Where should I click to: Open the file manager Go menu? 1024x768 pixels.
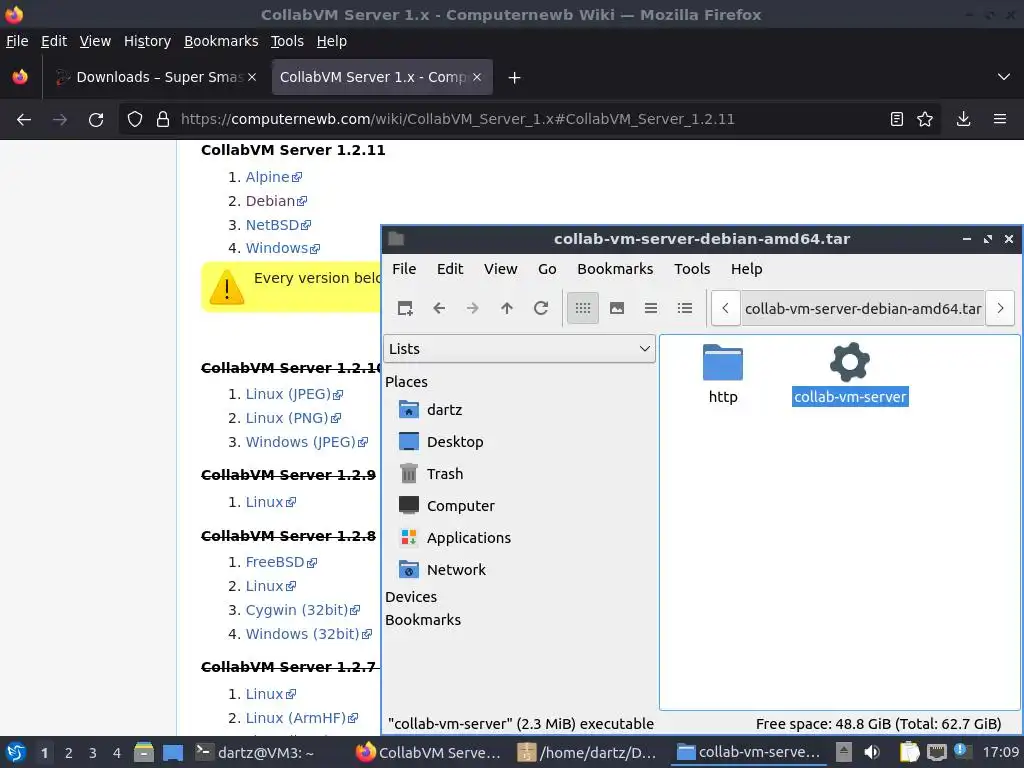click(x=547, y=269)
